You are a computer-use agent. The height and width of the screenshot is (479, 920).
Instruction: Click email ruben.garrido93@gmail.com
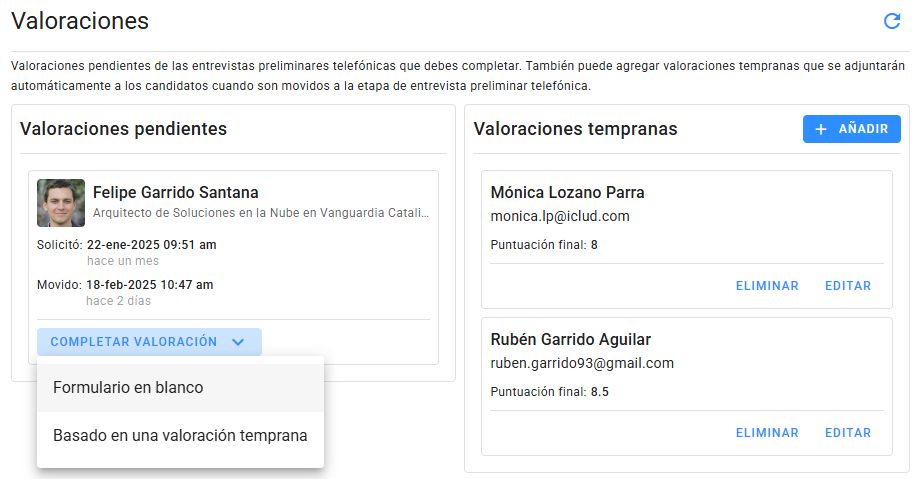point(582,363)
